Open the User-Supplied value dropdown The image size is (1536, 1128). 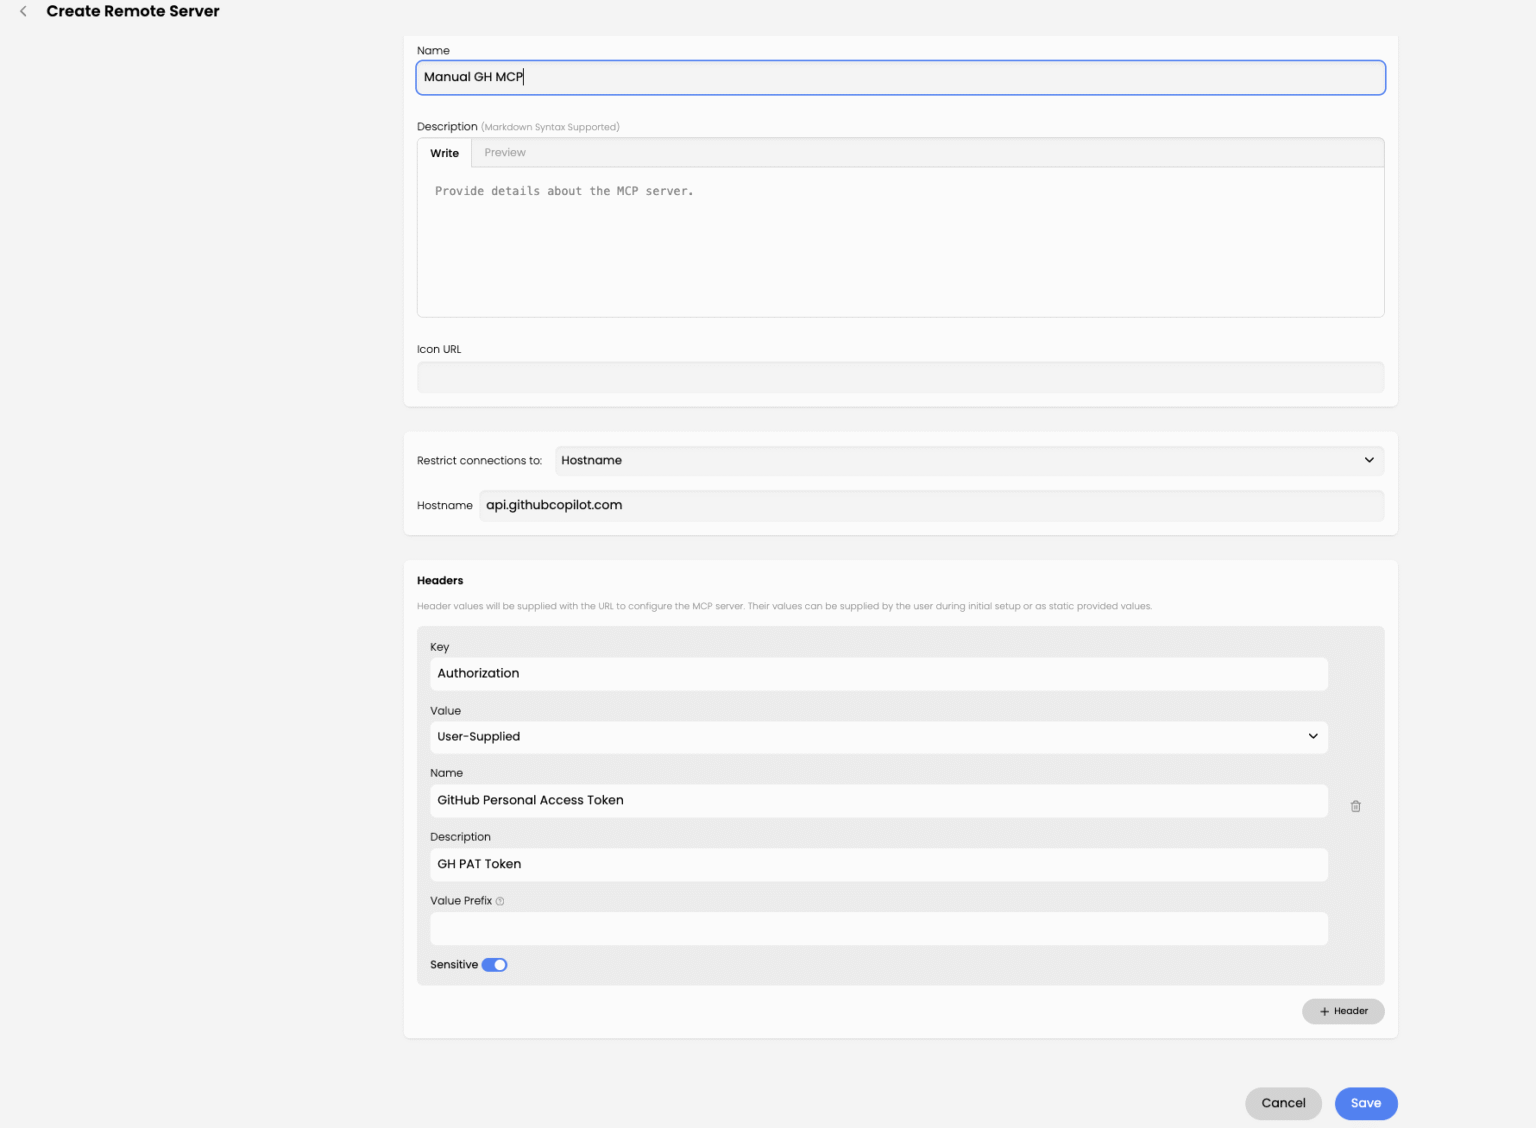[x=879, y=737]
